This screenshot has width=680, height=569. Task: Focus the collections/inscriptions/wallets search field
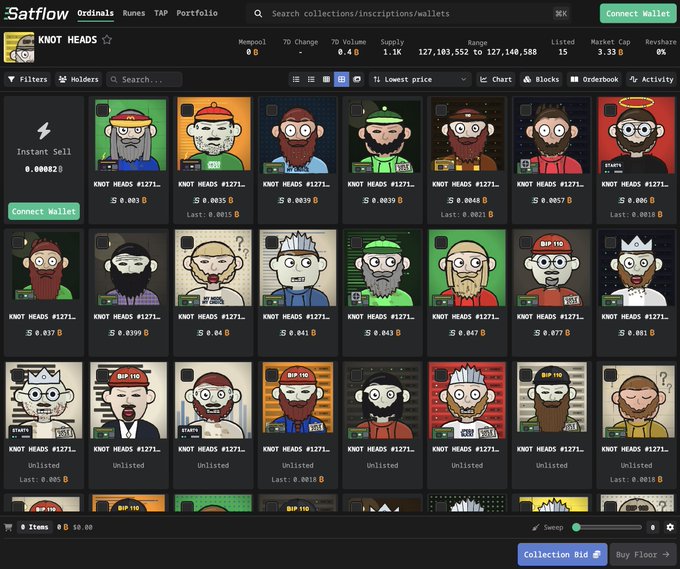[409, 13]
